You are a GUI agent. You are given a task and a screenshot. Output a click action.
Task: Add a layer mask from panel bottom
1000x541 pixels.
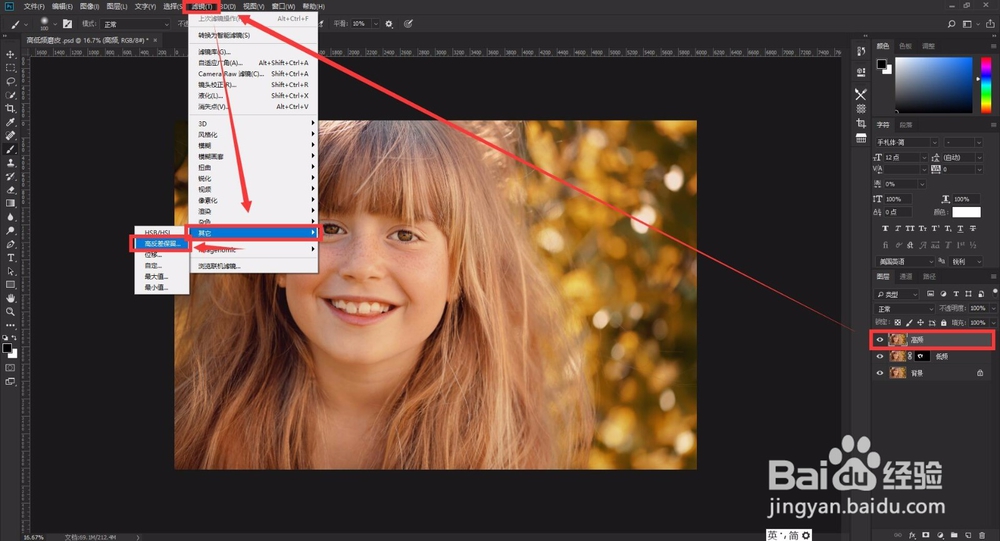[x=926, y=535]
